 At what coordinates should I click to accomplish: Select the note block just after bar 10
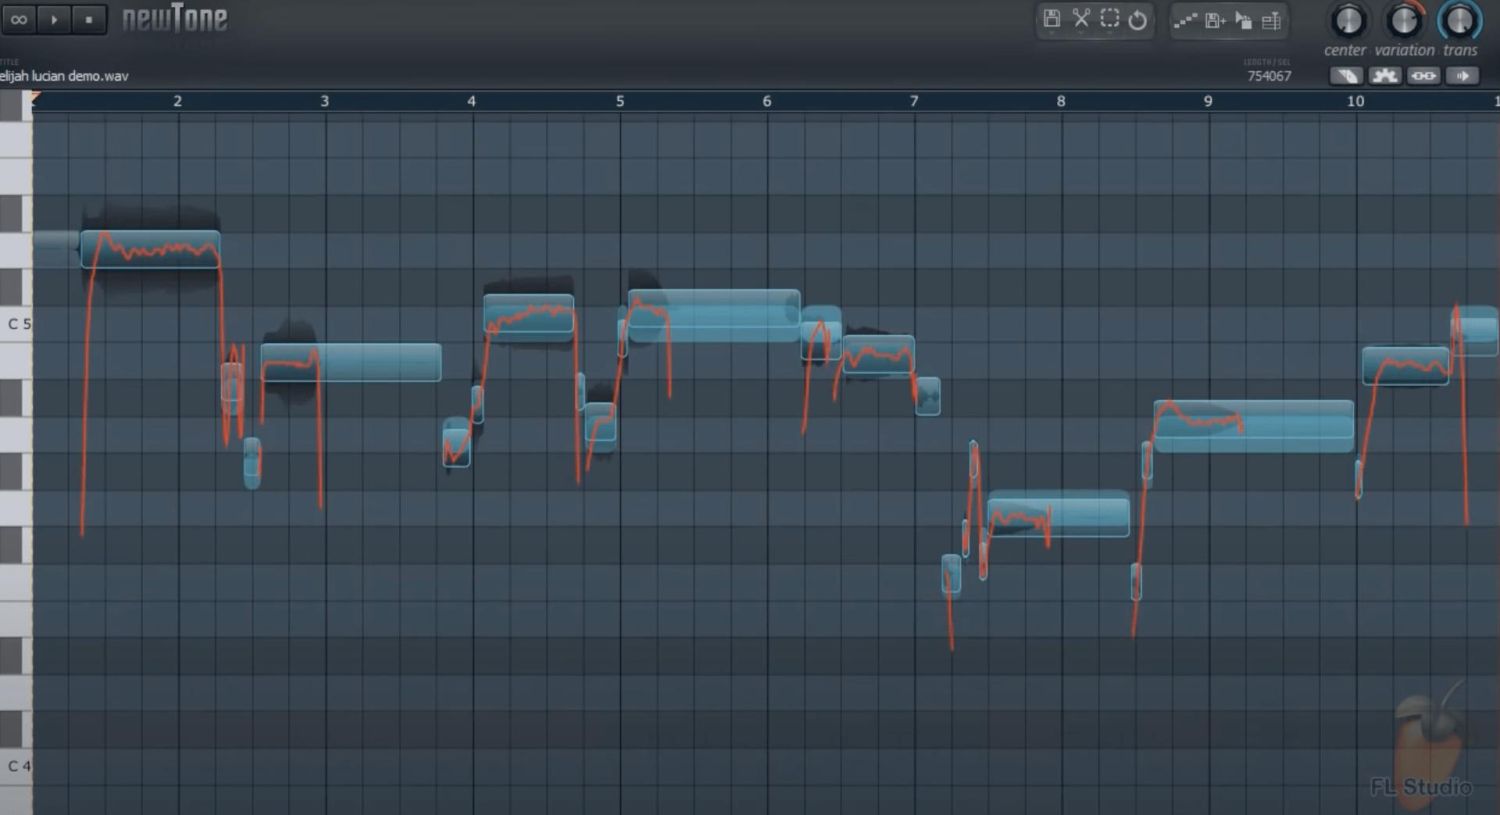(x=1406, y=366)
